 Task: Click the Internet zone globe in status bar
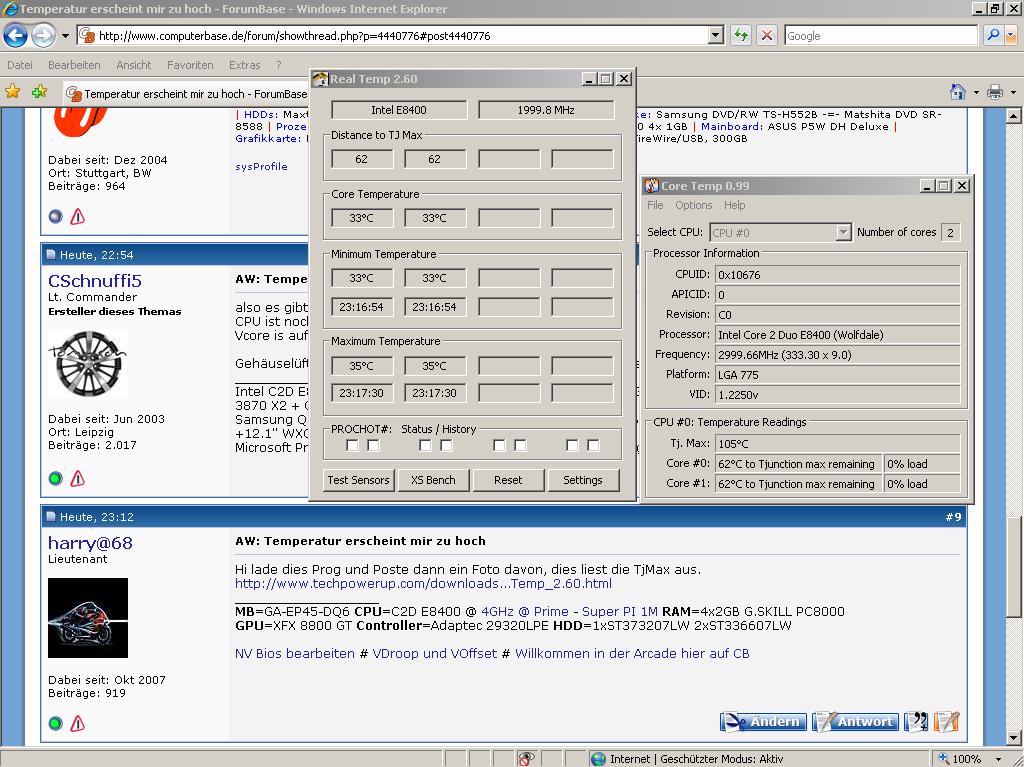(x=598, y=759)
